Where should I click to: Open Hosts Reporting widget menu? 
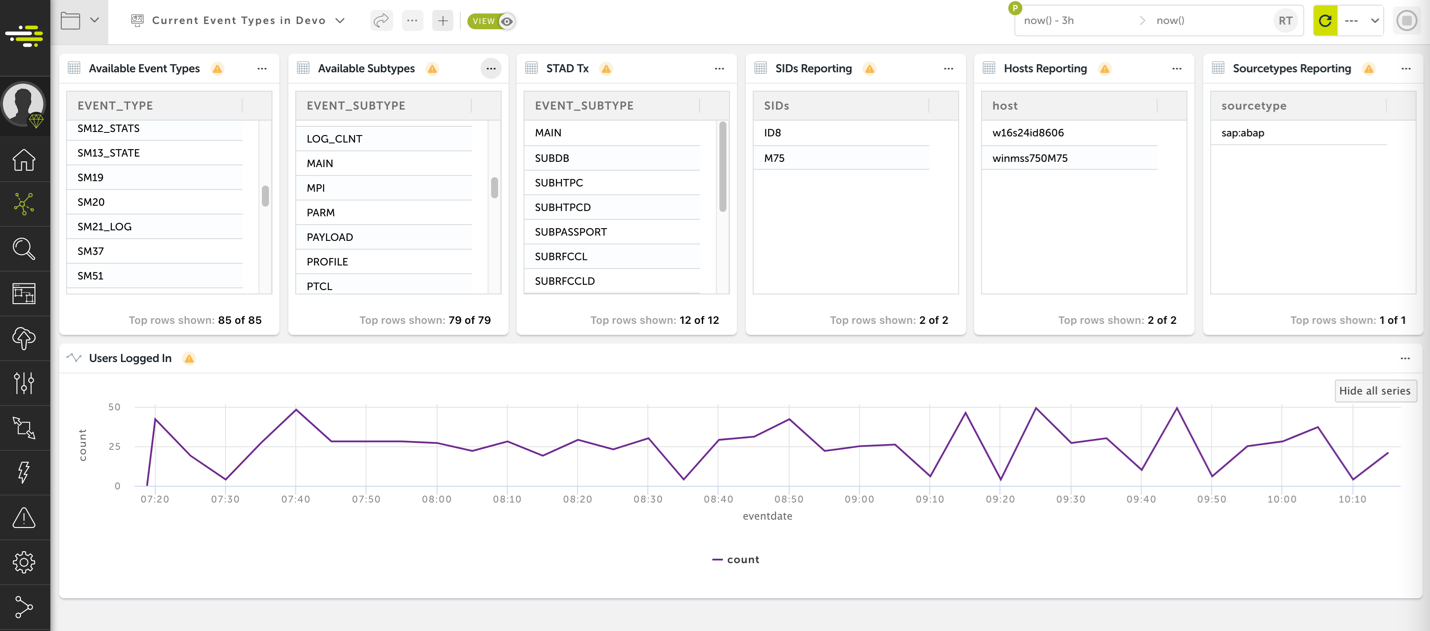tap(1177, 69)
